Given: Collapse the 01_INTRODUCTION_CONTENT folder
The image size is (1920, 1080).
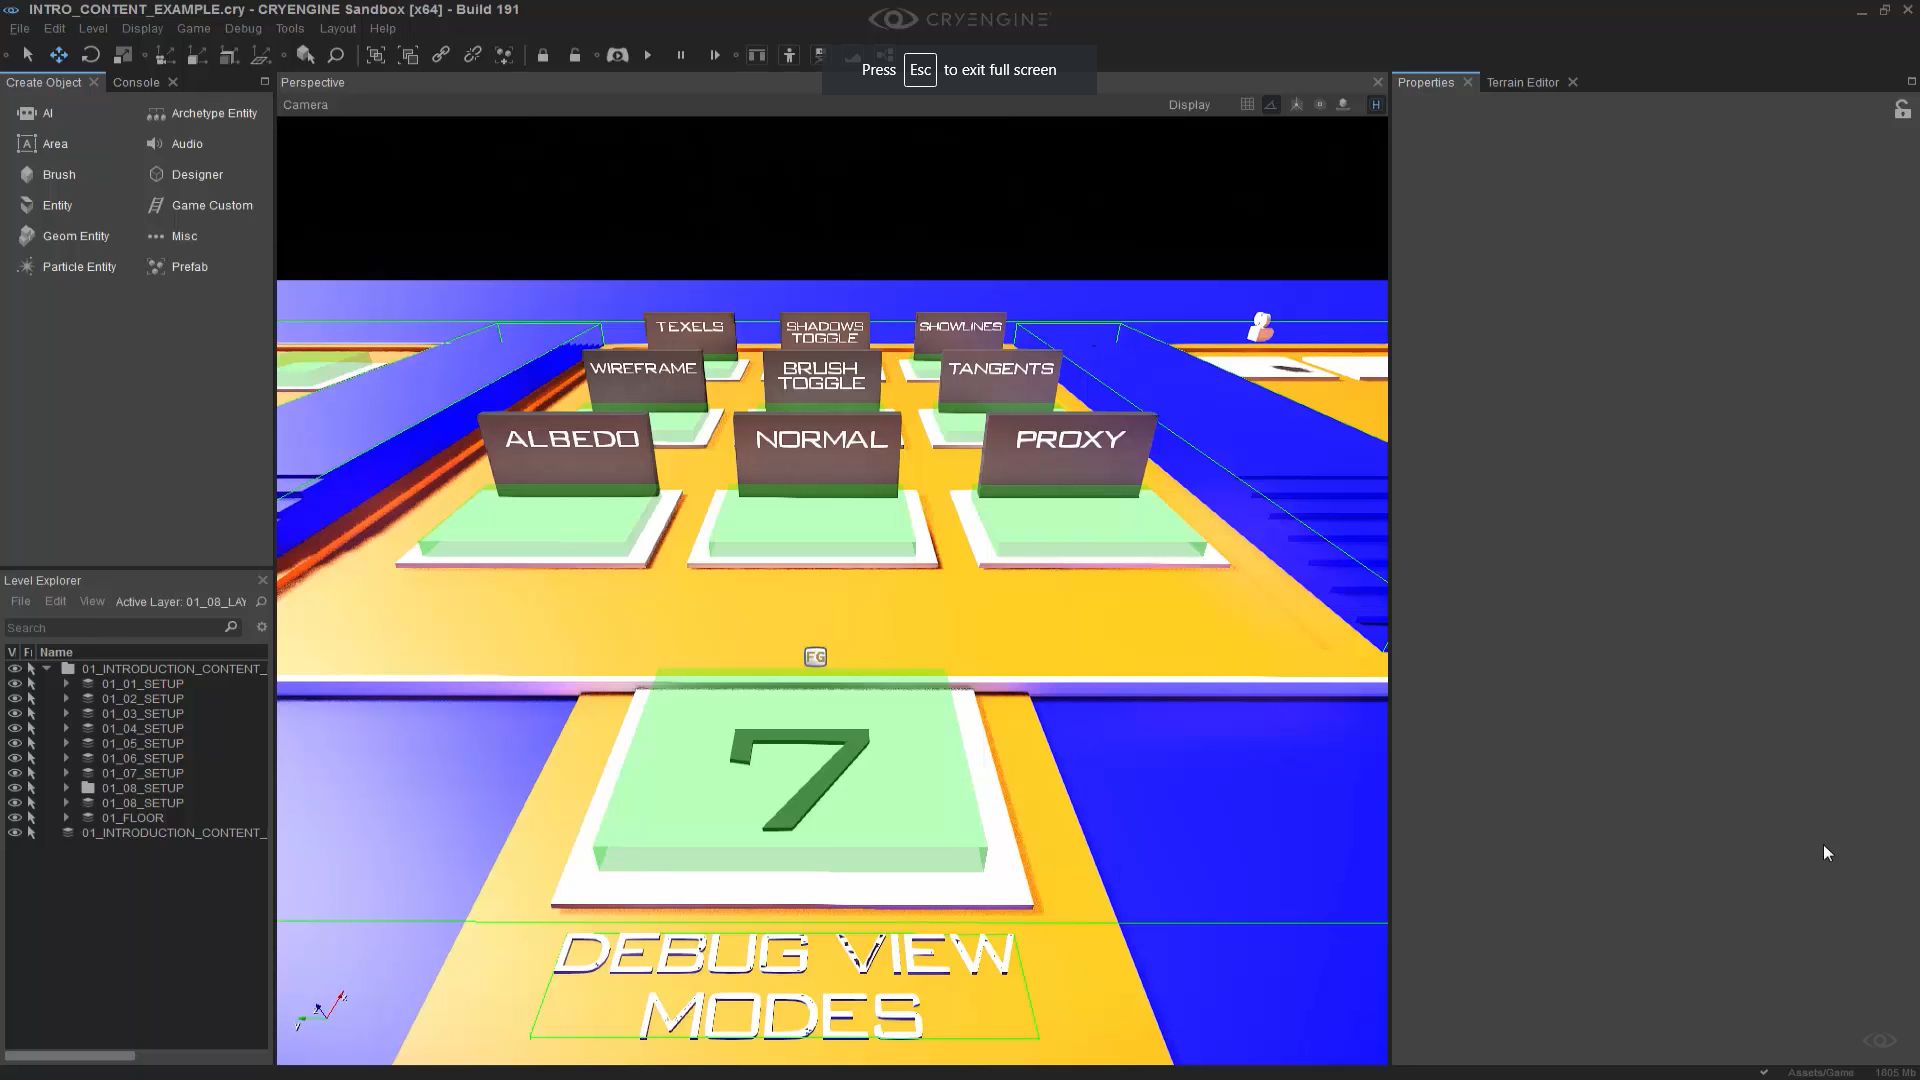Looking at the screenshot, I should [46, 668].
